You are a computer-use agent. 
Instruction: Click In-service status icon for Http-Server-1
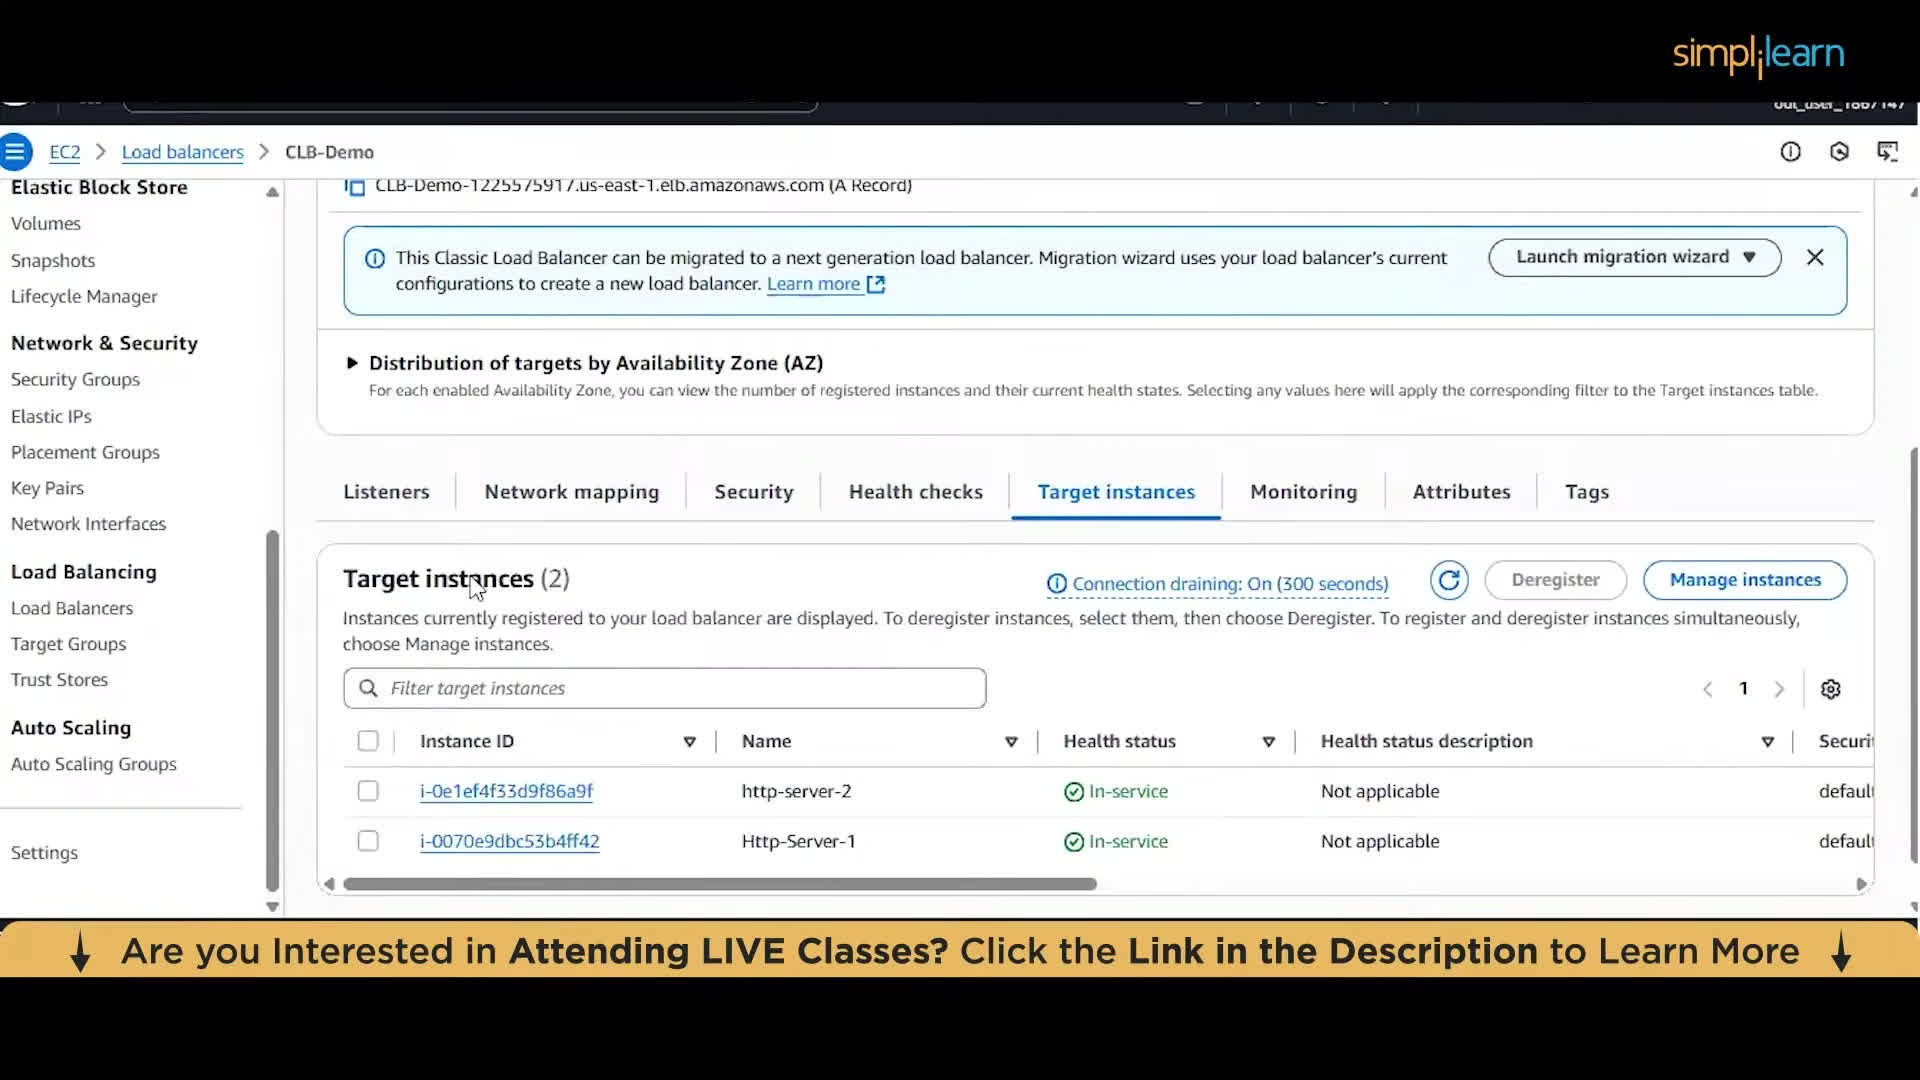(1074, 842)
